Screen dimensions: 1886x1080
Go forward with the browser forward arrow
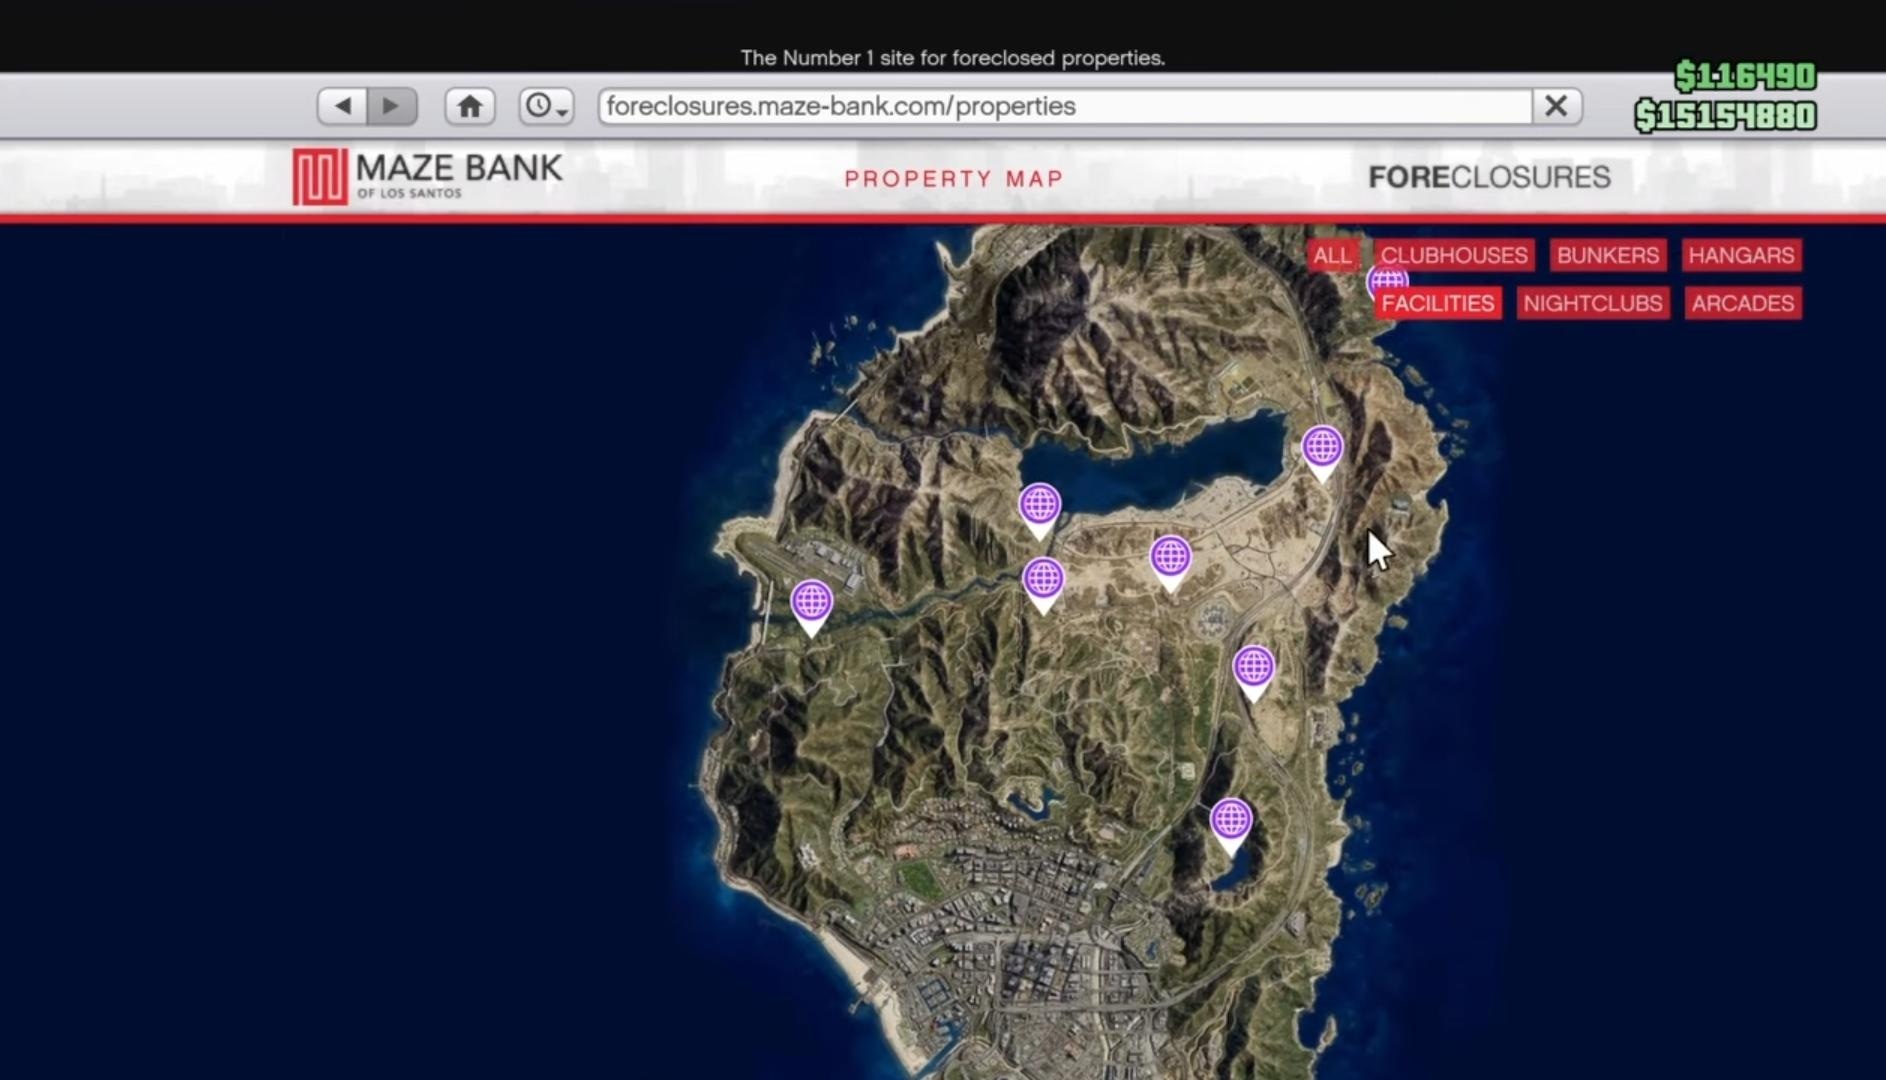coord(392,105)
